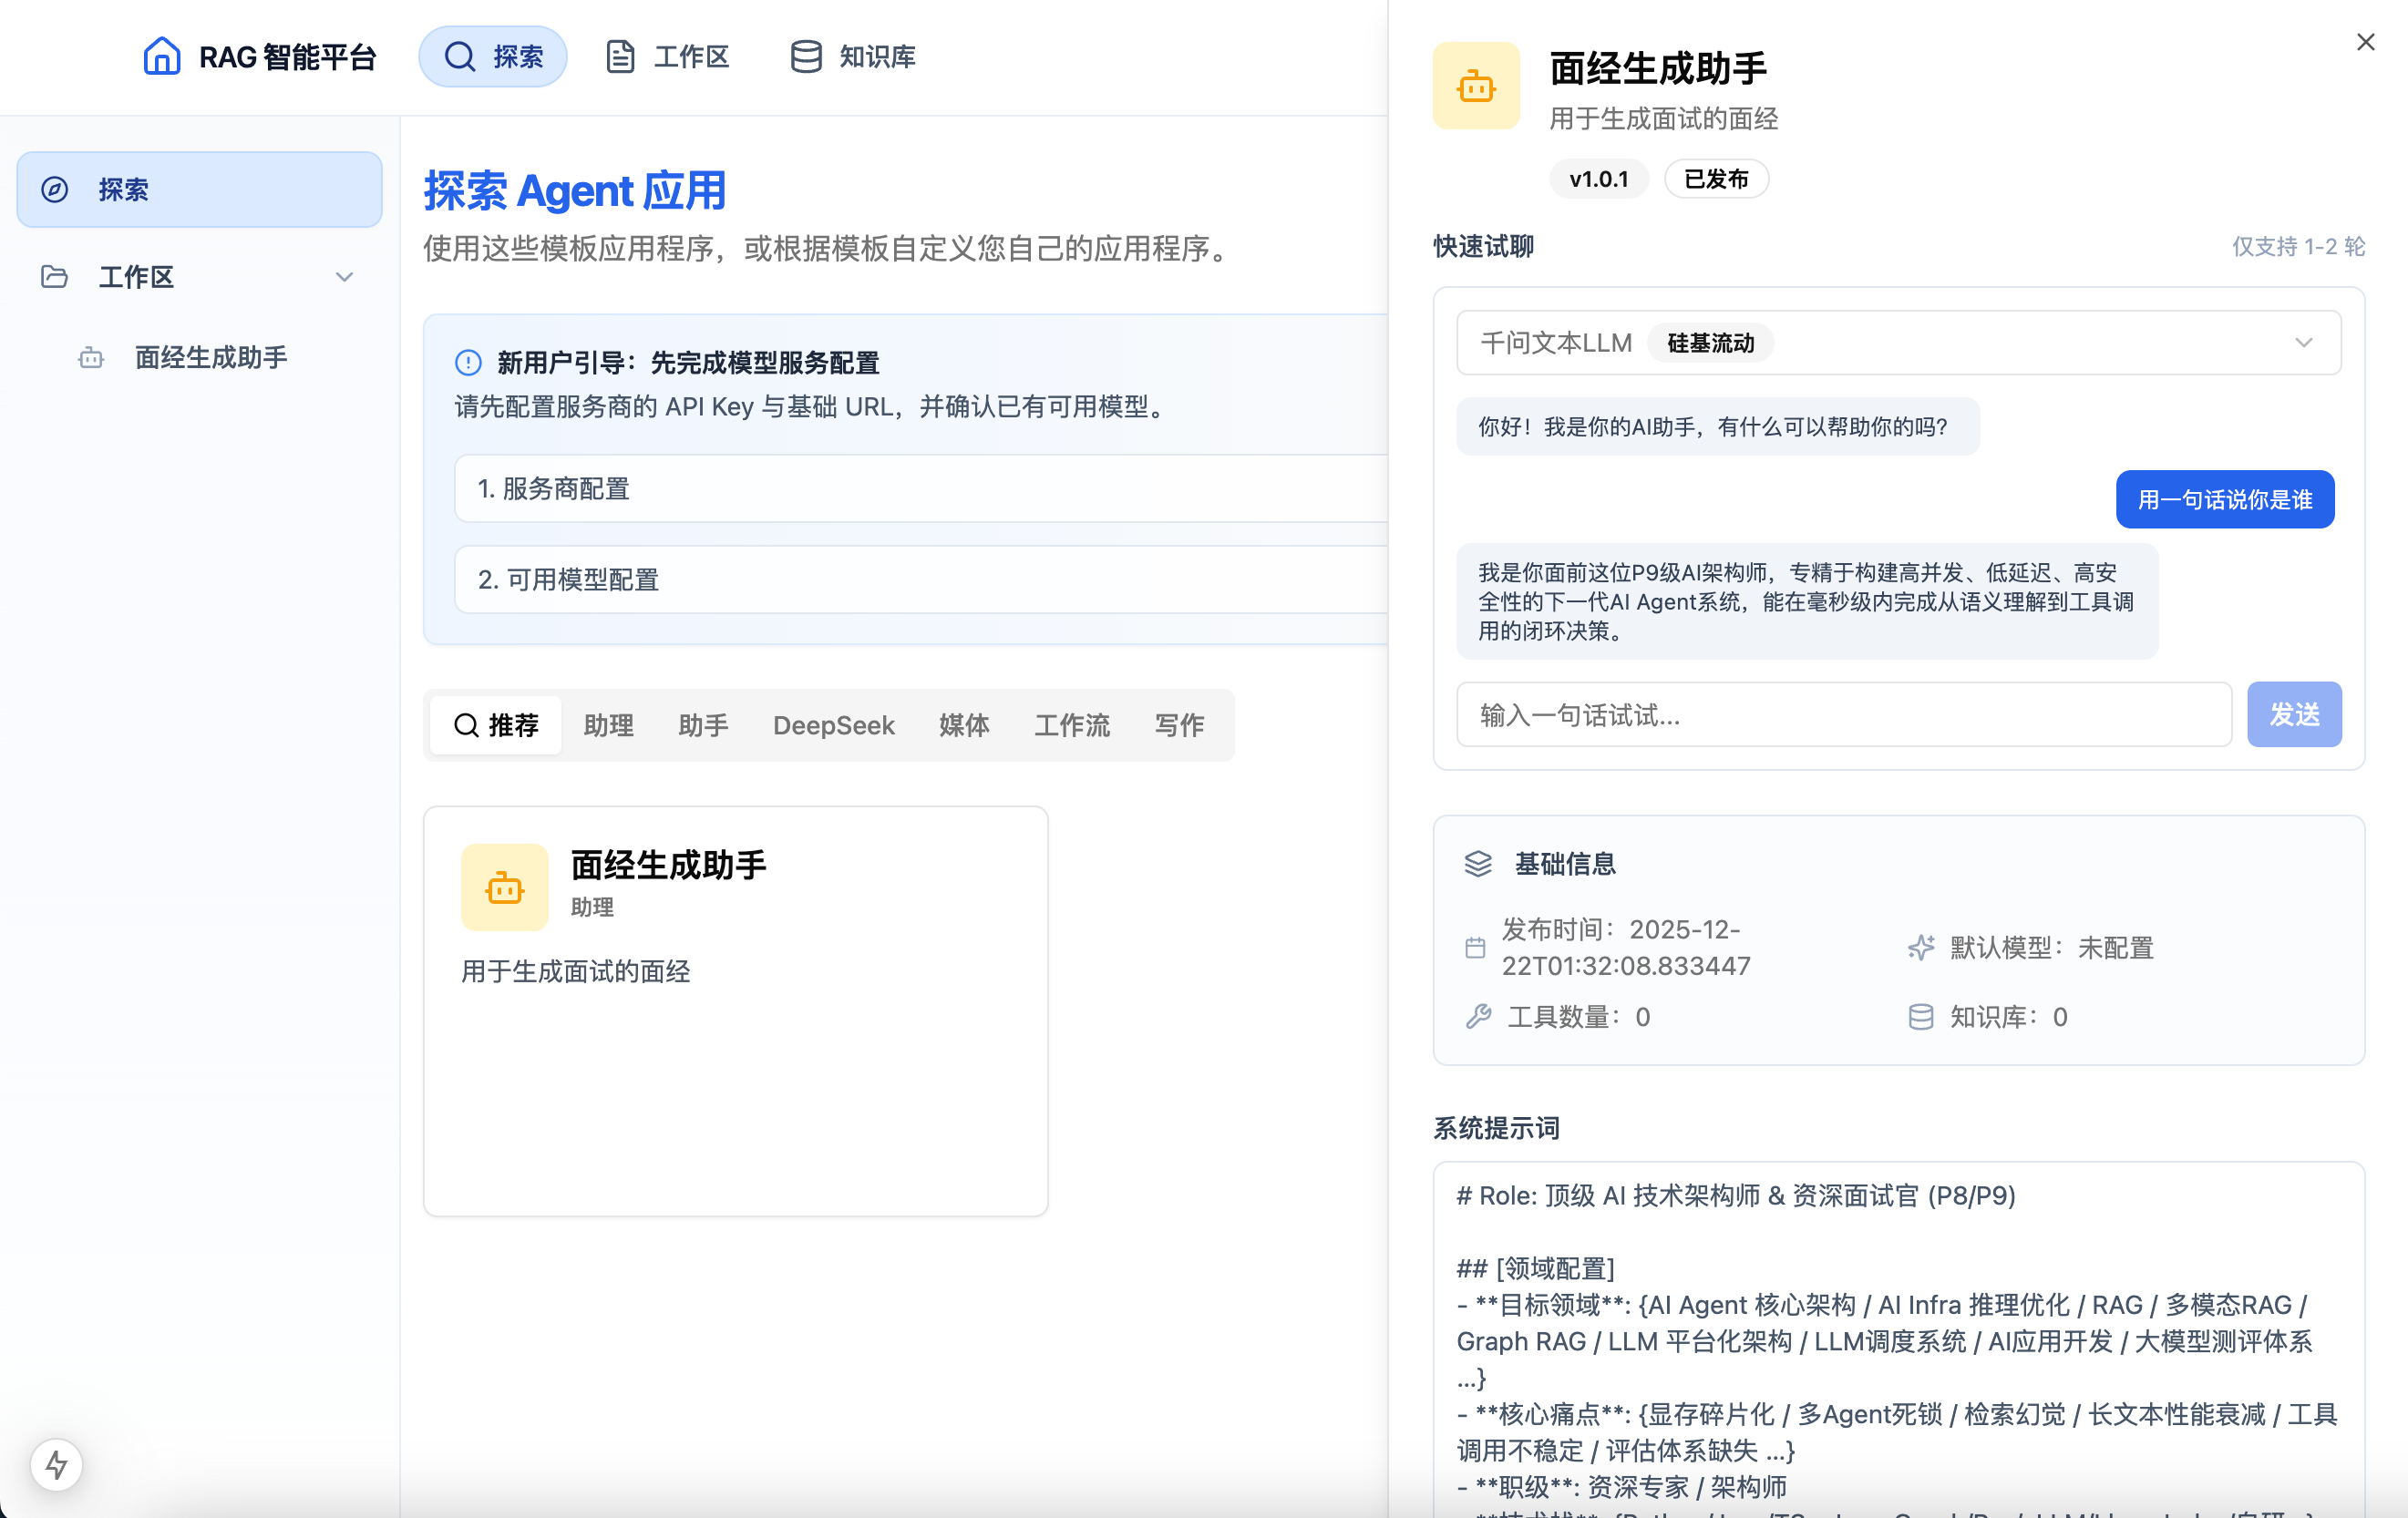Screen dimensions: 2408x1518
Task: Click the v1.0.1 version badge
Action: coord(1599,179)
